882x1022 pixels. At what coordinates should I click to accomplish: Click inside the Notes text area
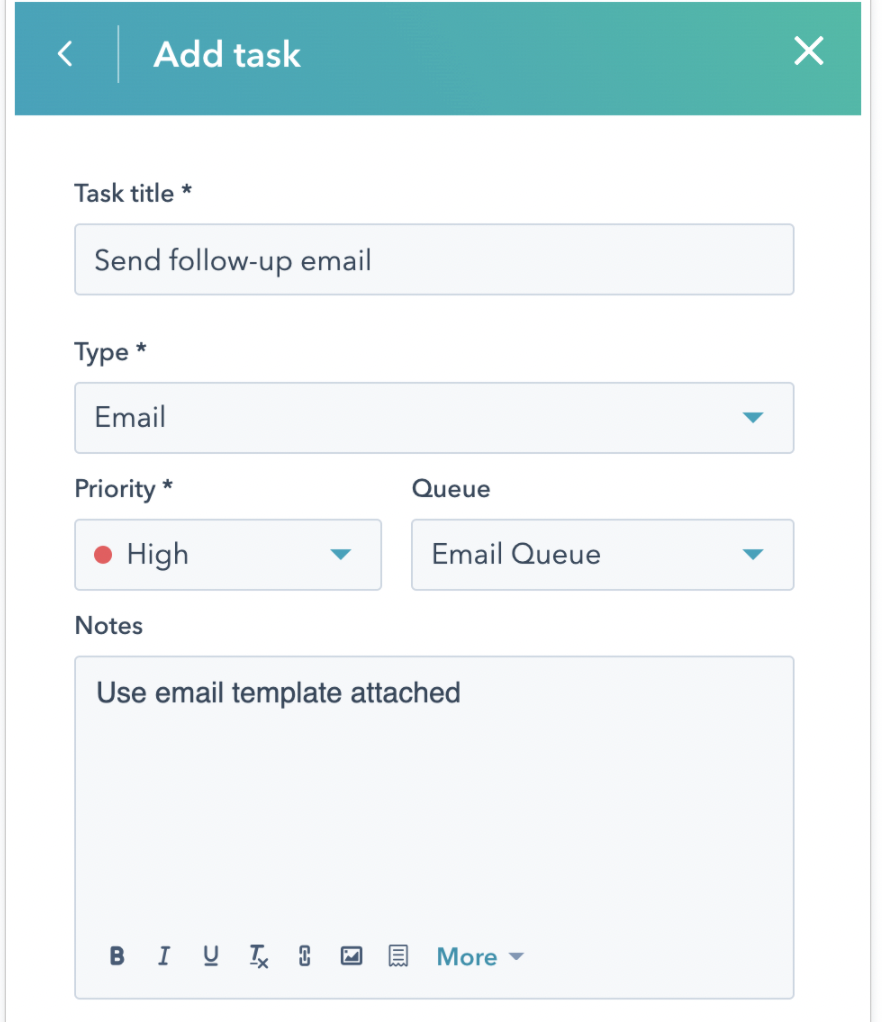[433, 780]
